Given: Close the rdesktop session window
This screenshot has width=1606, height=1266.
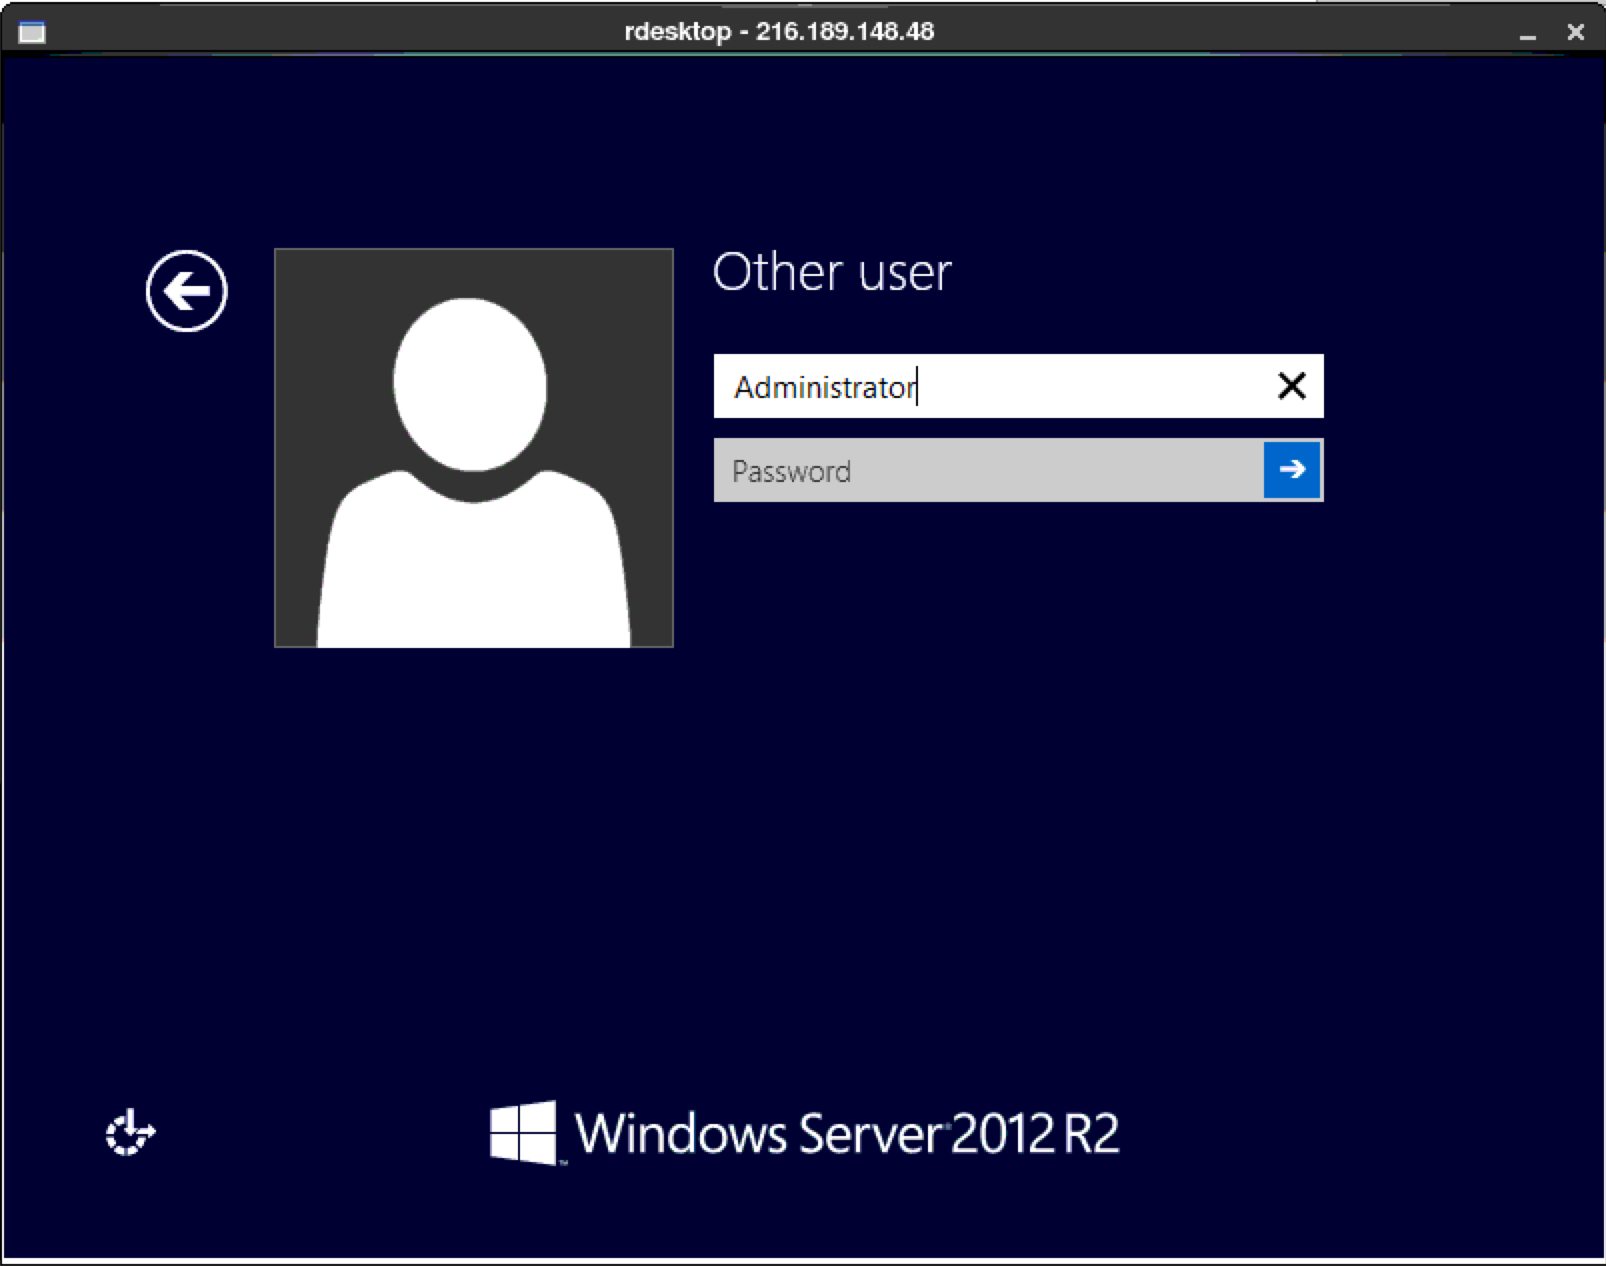Looking at the screenshot, I should click(x=1575, y=32).
